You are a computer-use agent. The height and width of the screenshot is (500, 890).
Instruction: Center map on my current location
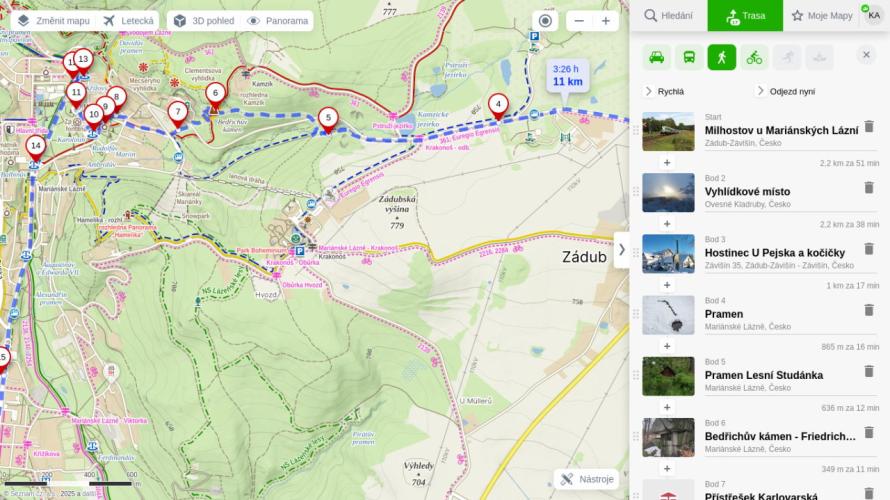[x=545, y=21]
